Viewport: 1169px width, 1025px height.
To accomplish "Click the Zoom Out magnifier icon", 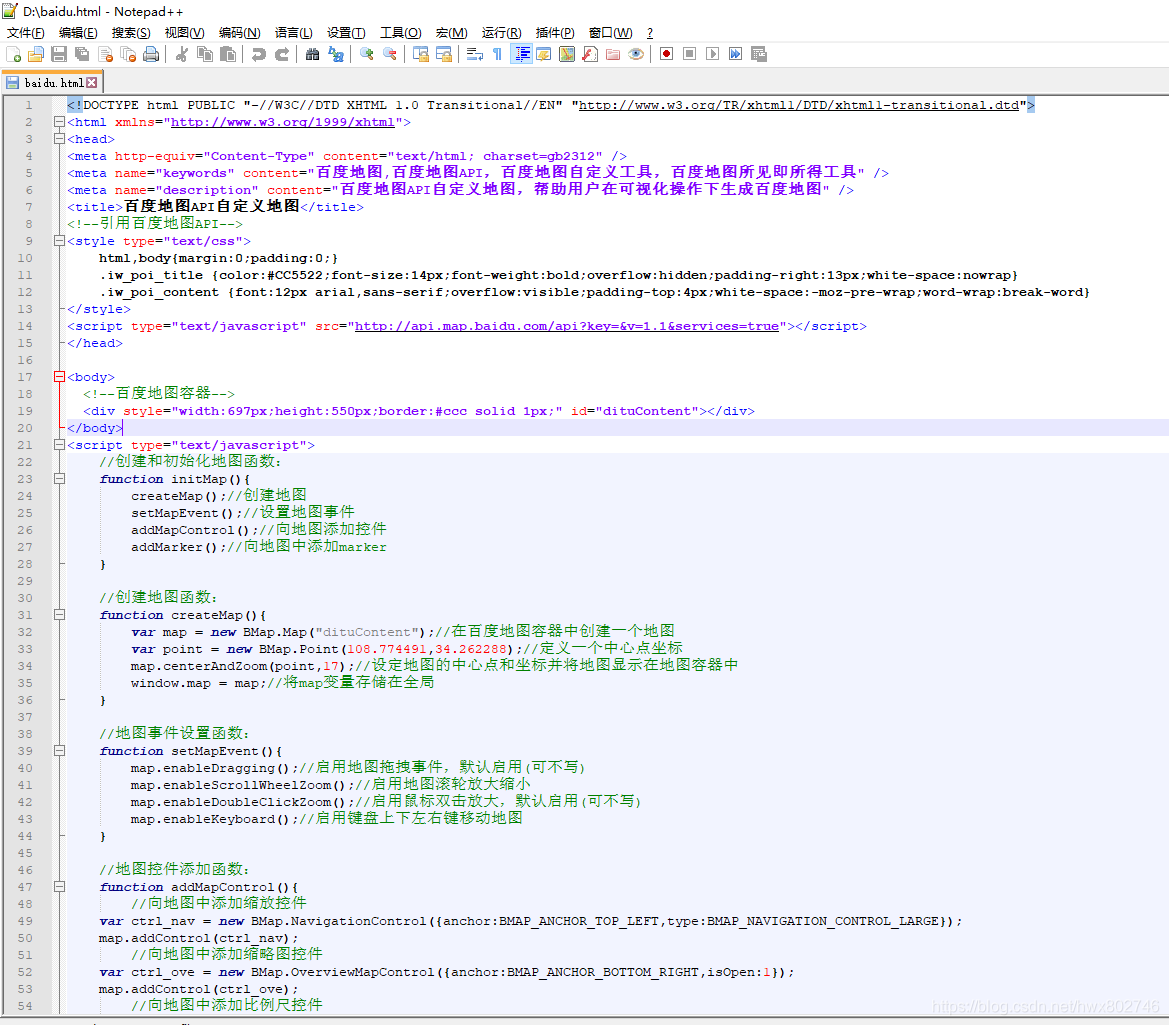I will coord(389,54).
